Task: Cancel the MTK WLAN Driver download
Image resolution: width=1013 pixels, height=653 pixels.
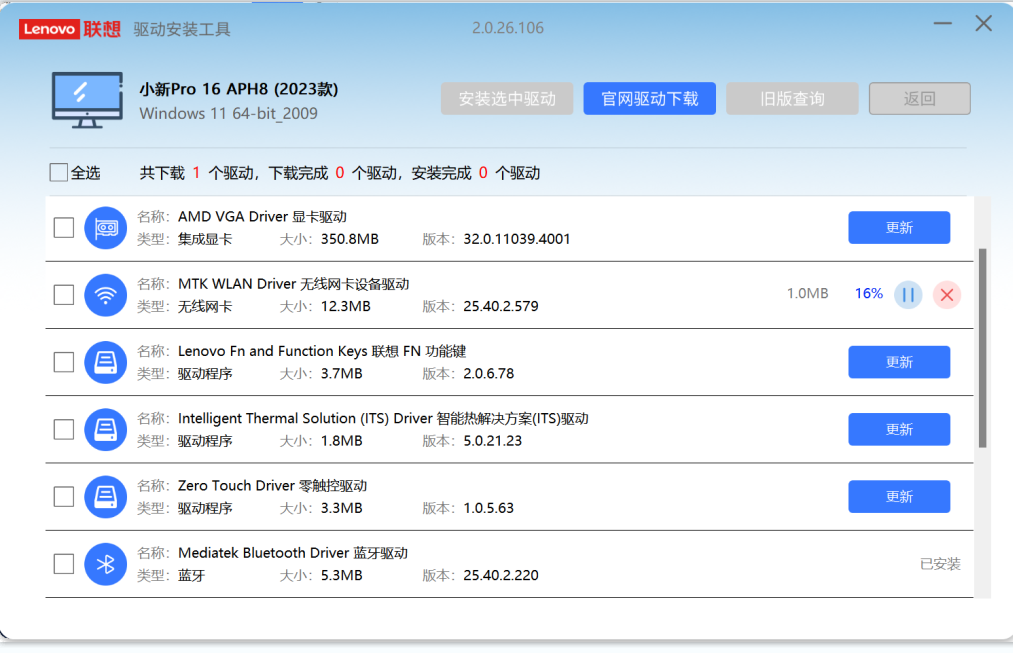Action: click(947, 295)
